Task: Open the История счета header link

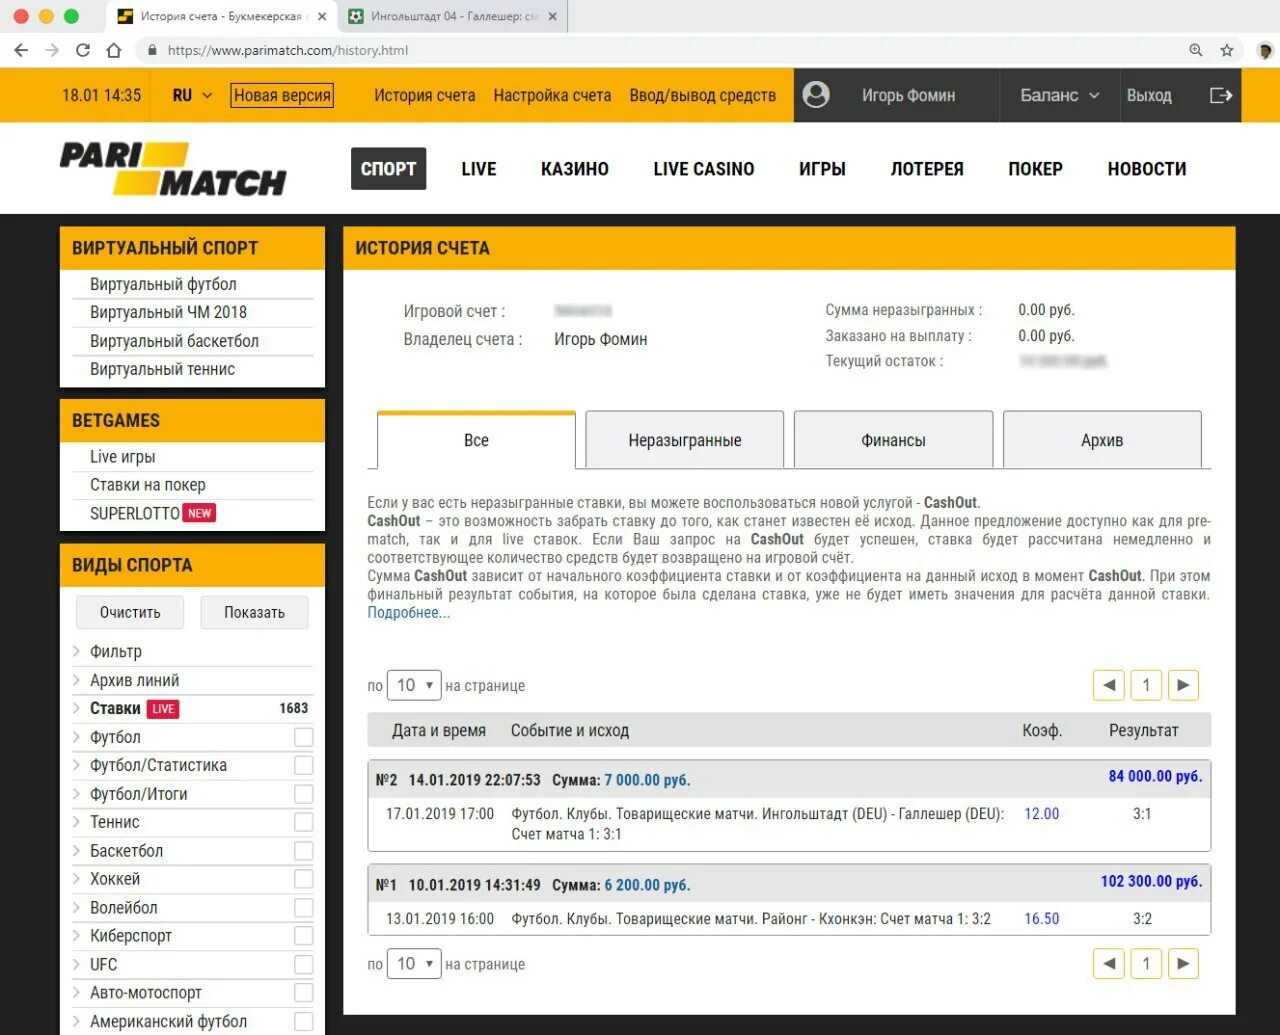Action: (x=425, y=95)
